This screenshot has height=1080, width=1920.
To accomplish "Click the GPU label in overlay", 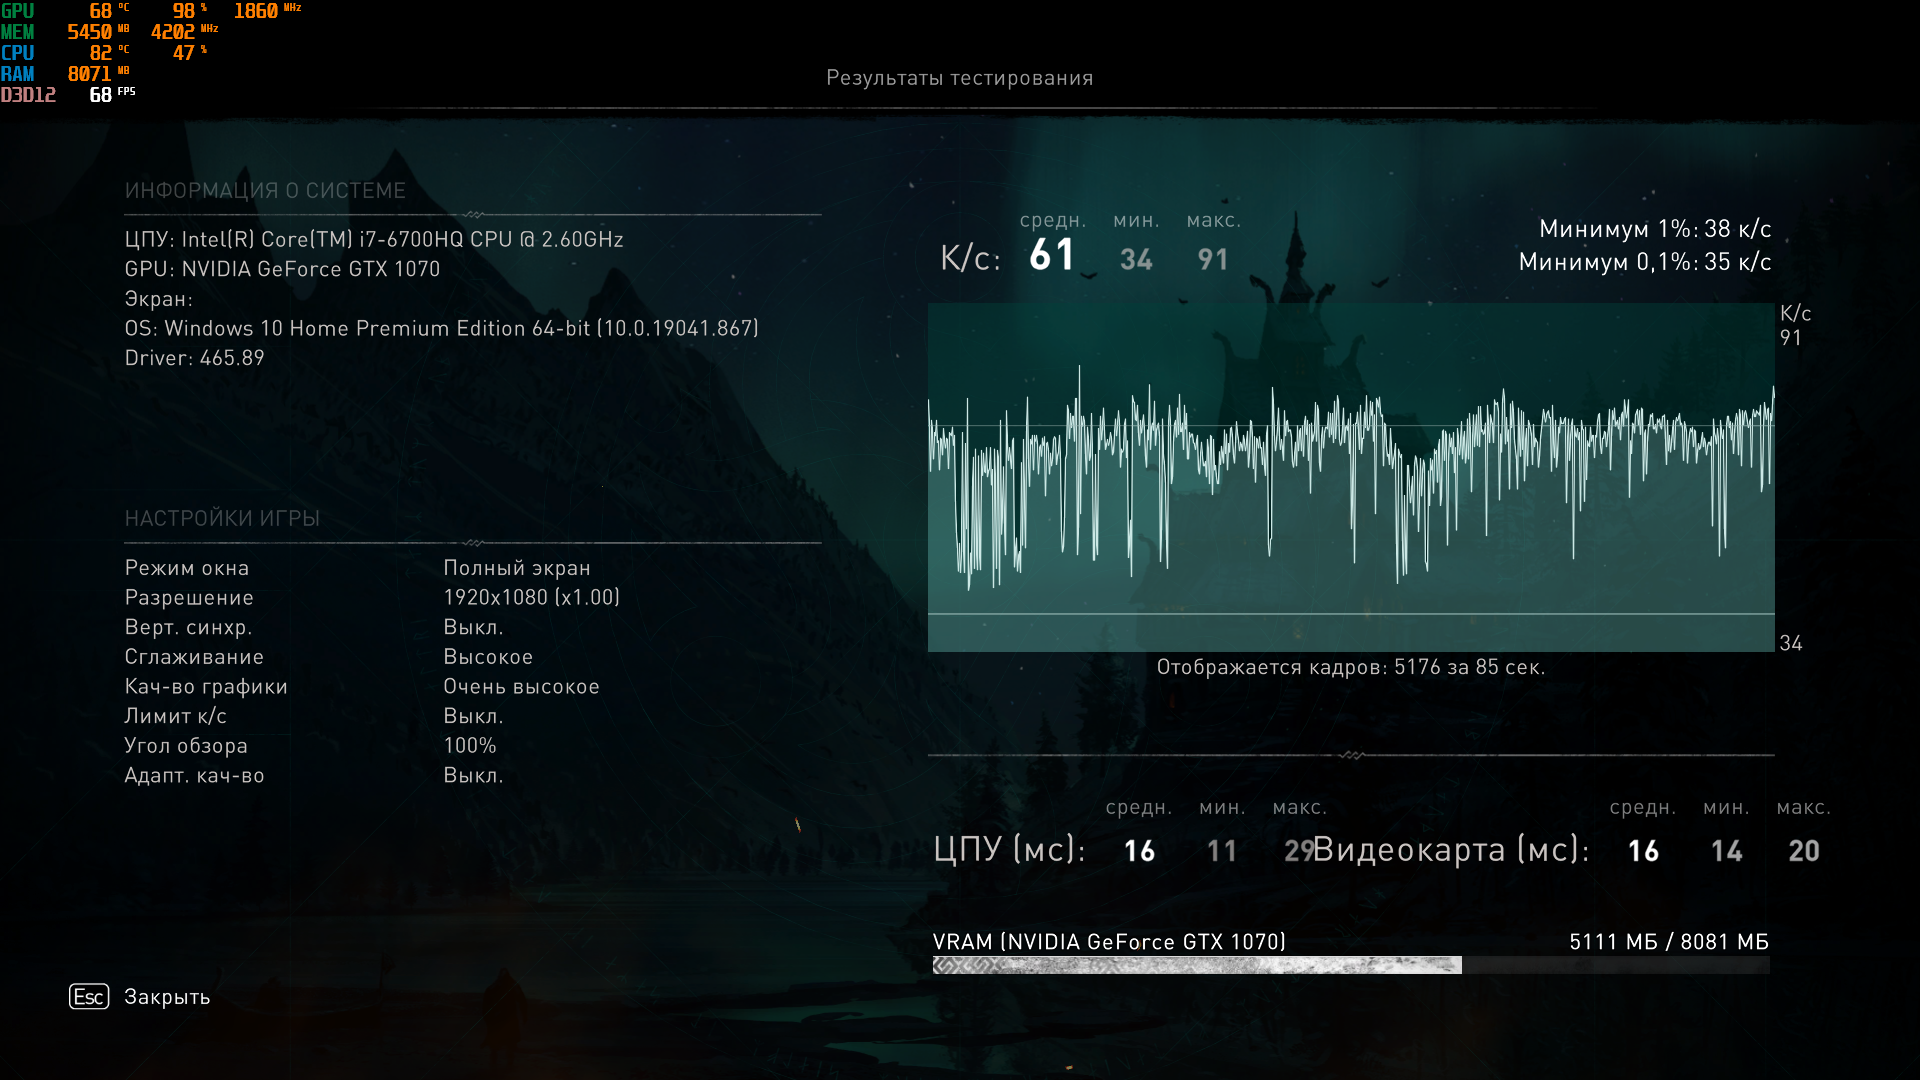I will coord(18,11).
